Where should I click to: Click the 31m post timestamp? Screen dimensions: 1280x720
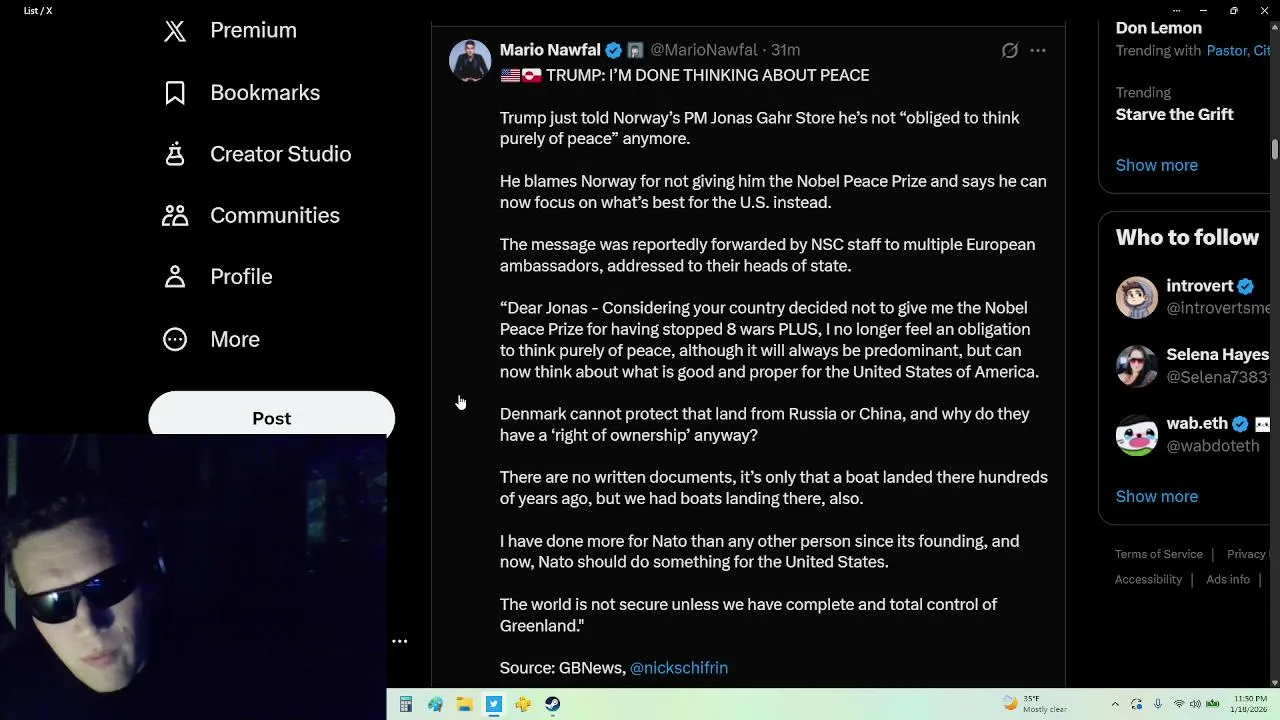(785, 50)
